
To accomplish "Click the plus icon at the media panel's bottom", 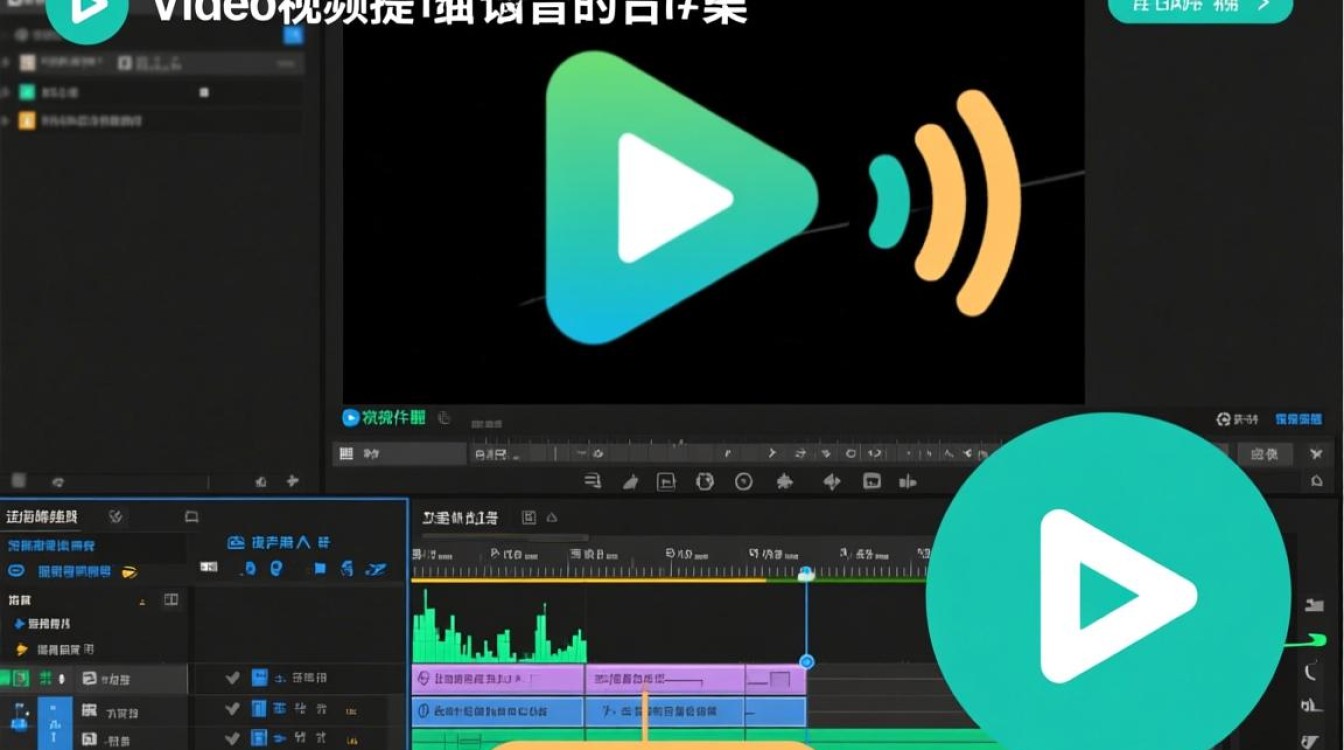I will 292,481.
